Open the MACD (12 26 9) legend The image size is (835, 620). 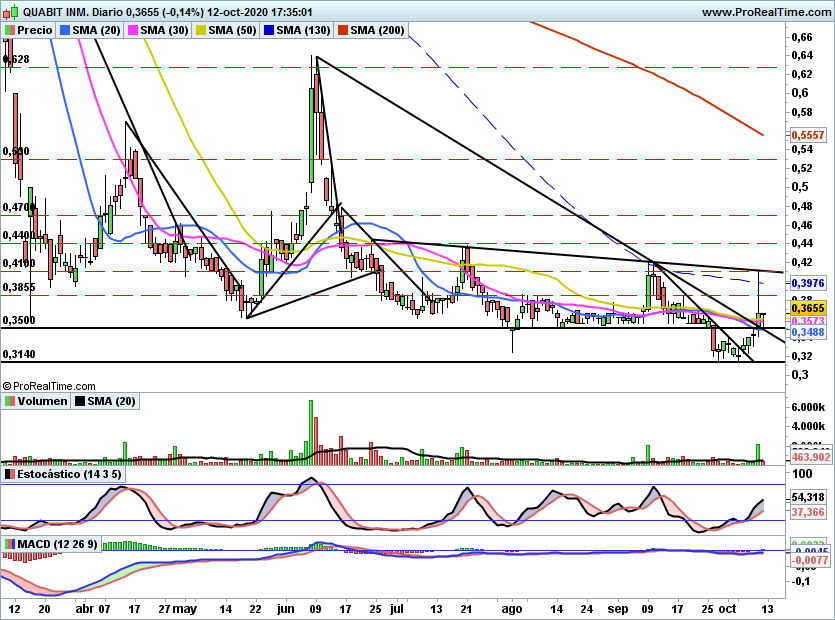click(51, 544)
